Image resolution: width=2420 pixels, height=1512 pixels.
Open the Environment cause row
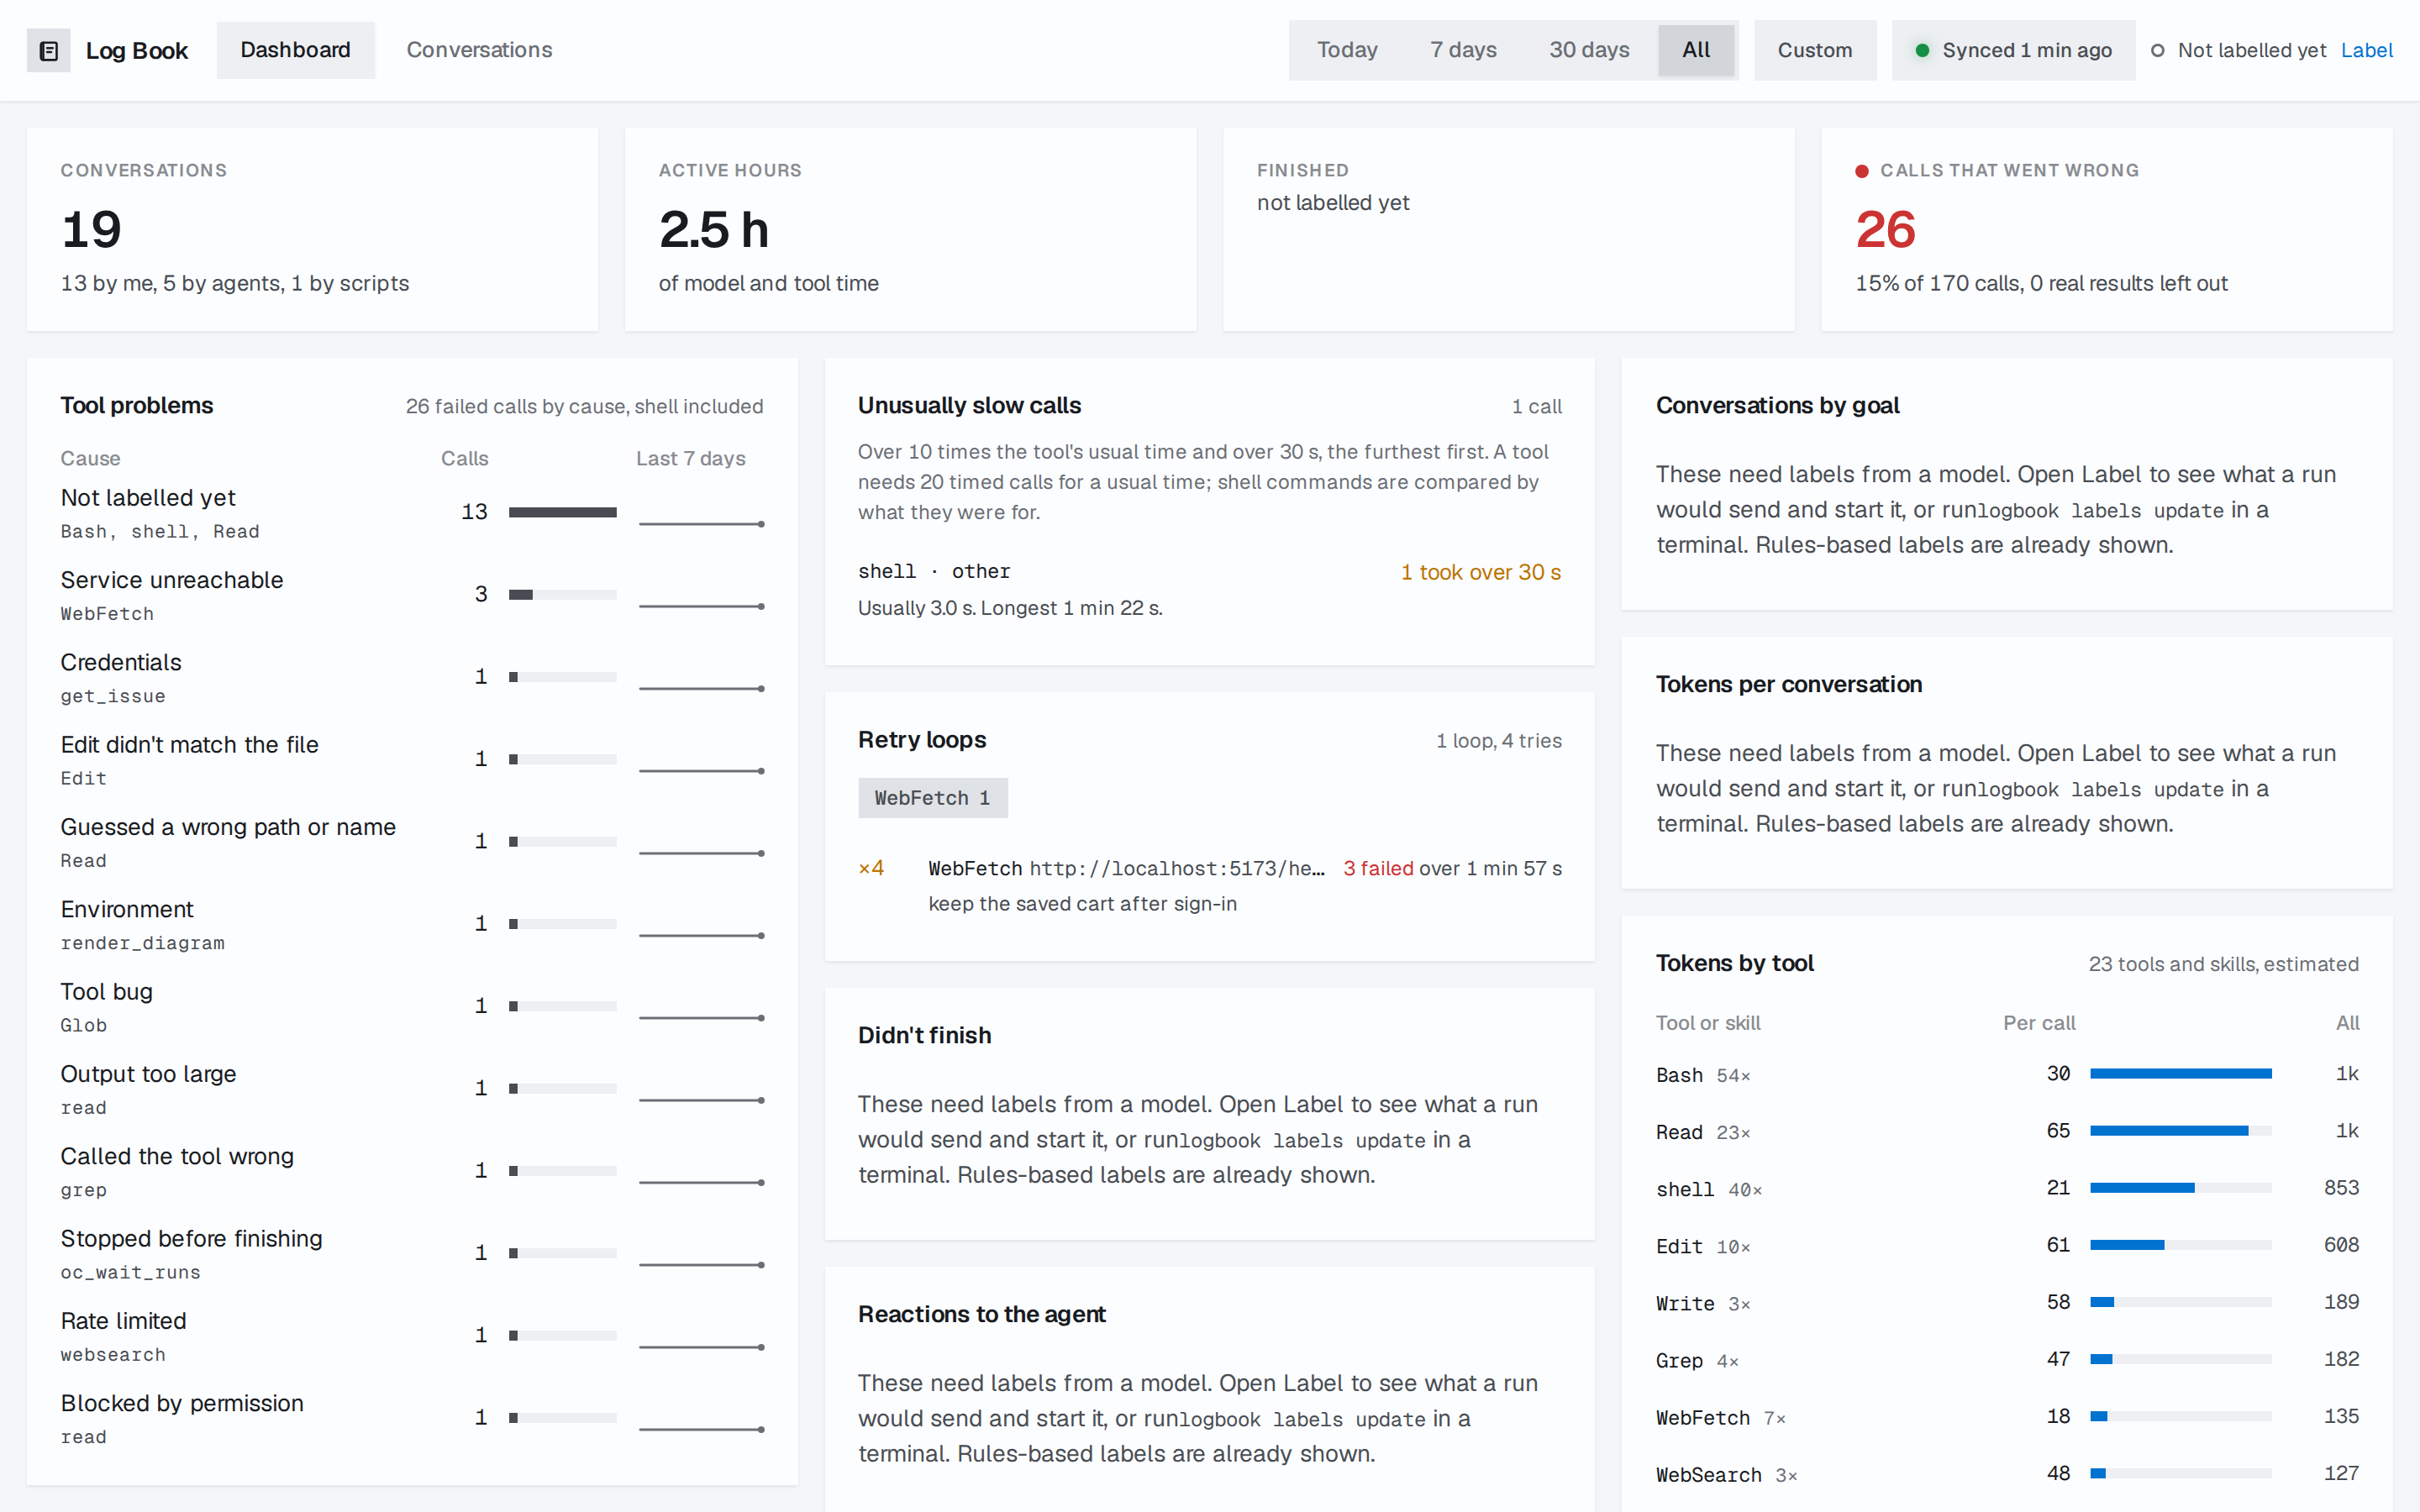click(412, 924)
